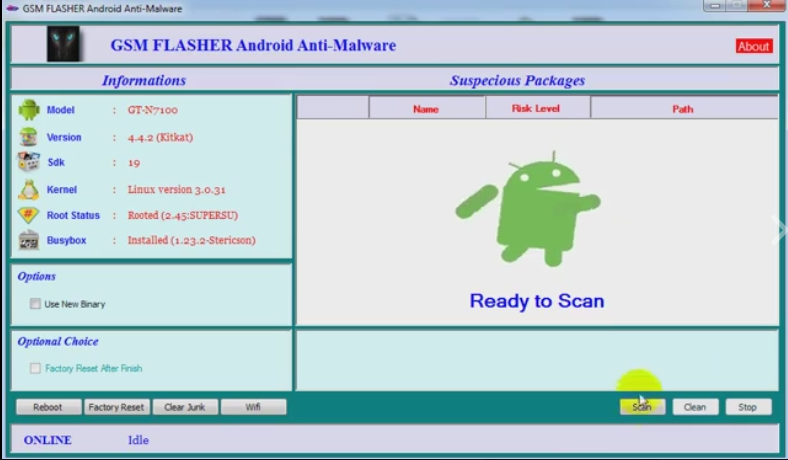Click the Name column header
Viewport: 788px width, 460px height.
[427, 109]
